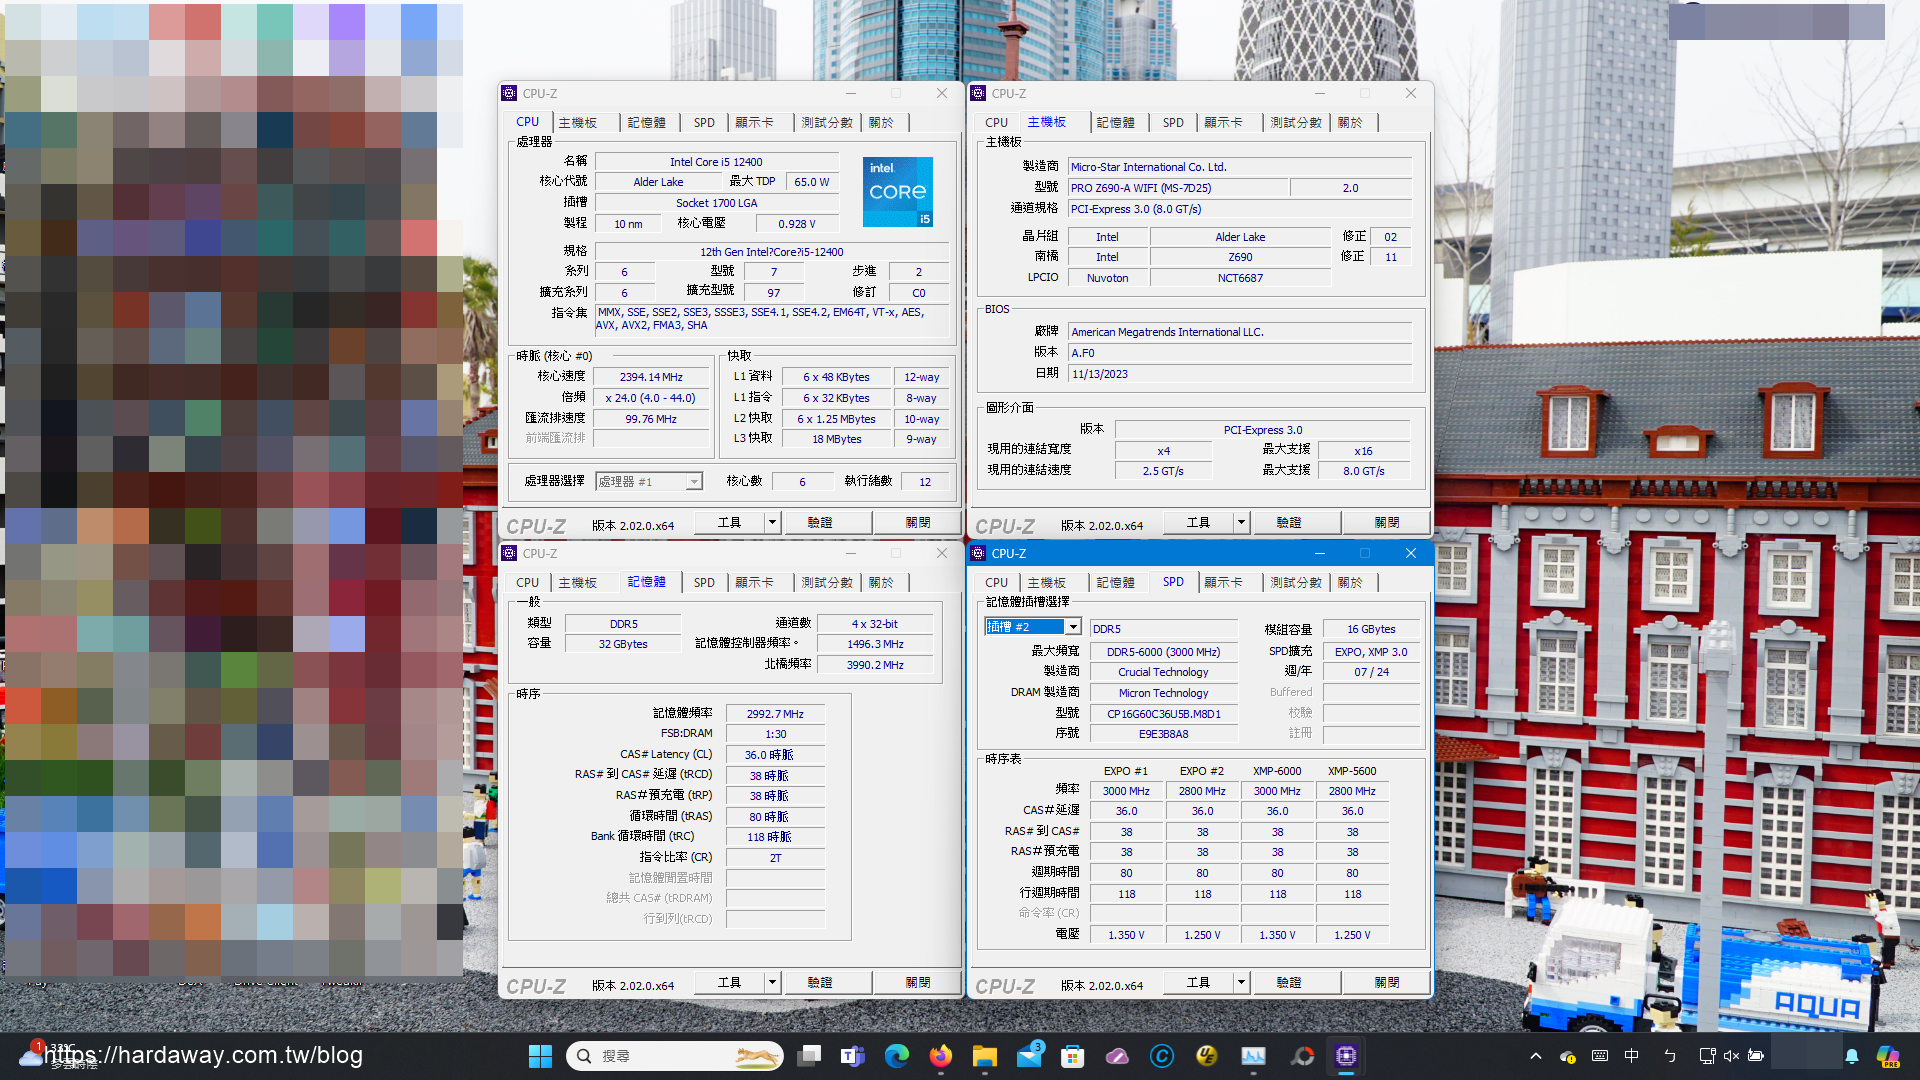Open File Explorer from the taskbar
Screen dimensions: 1920x1080
(984, 1056)
